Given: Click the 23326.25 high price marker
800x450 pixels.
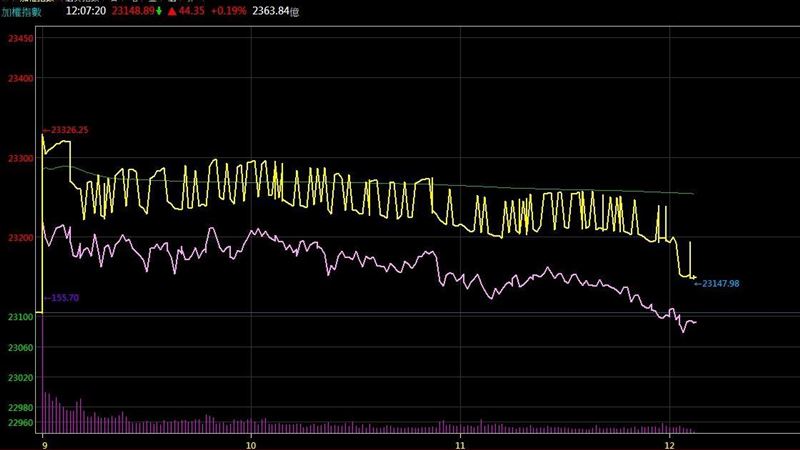Looking at the screenshot, I should pyautogui.click(x=69, y=130).
